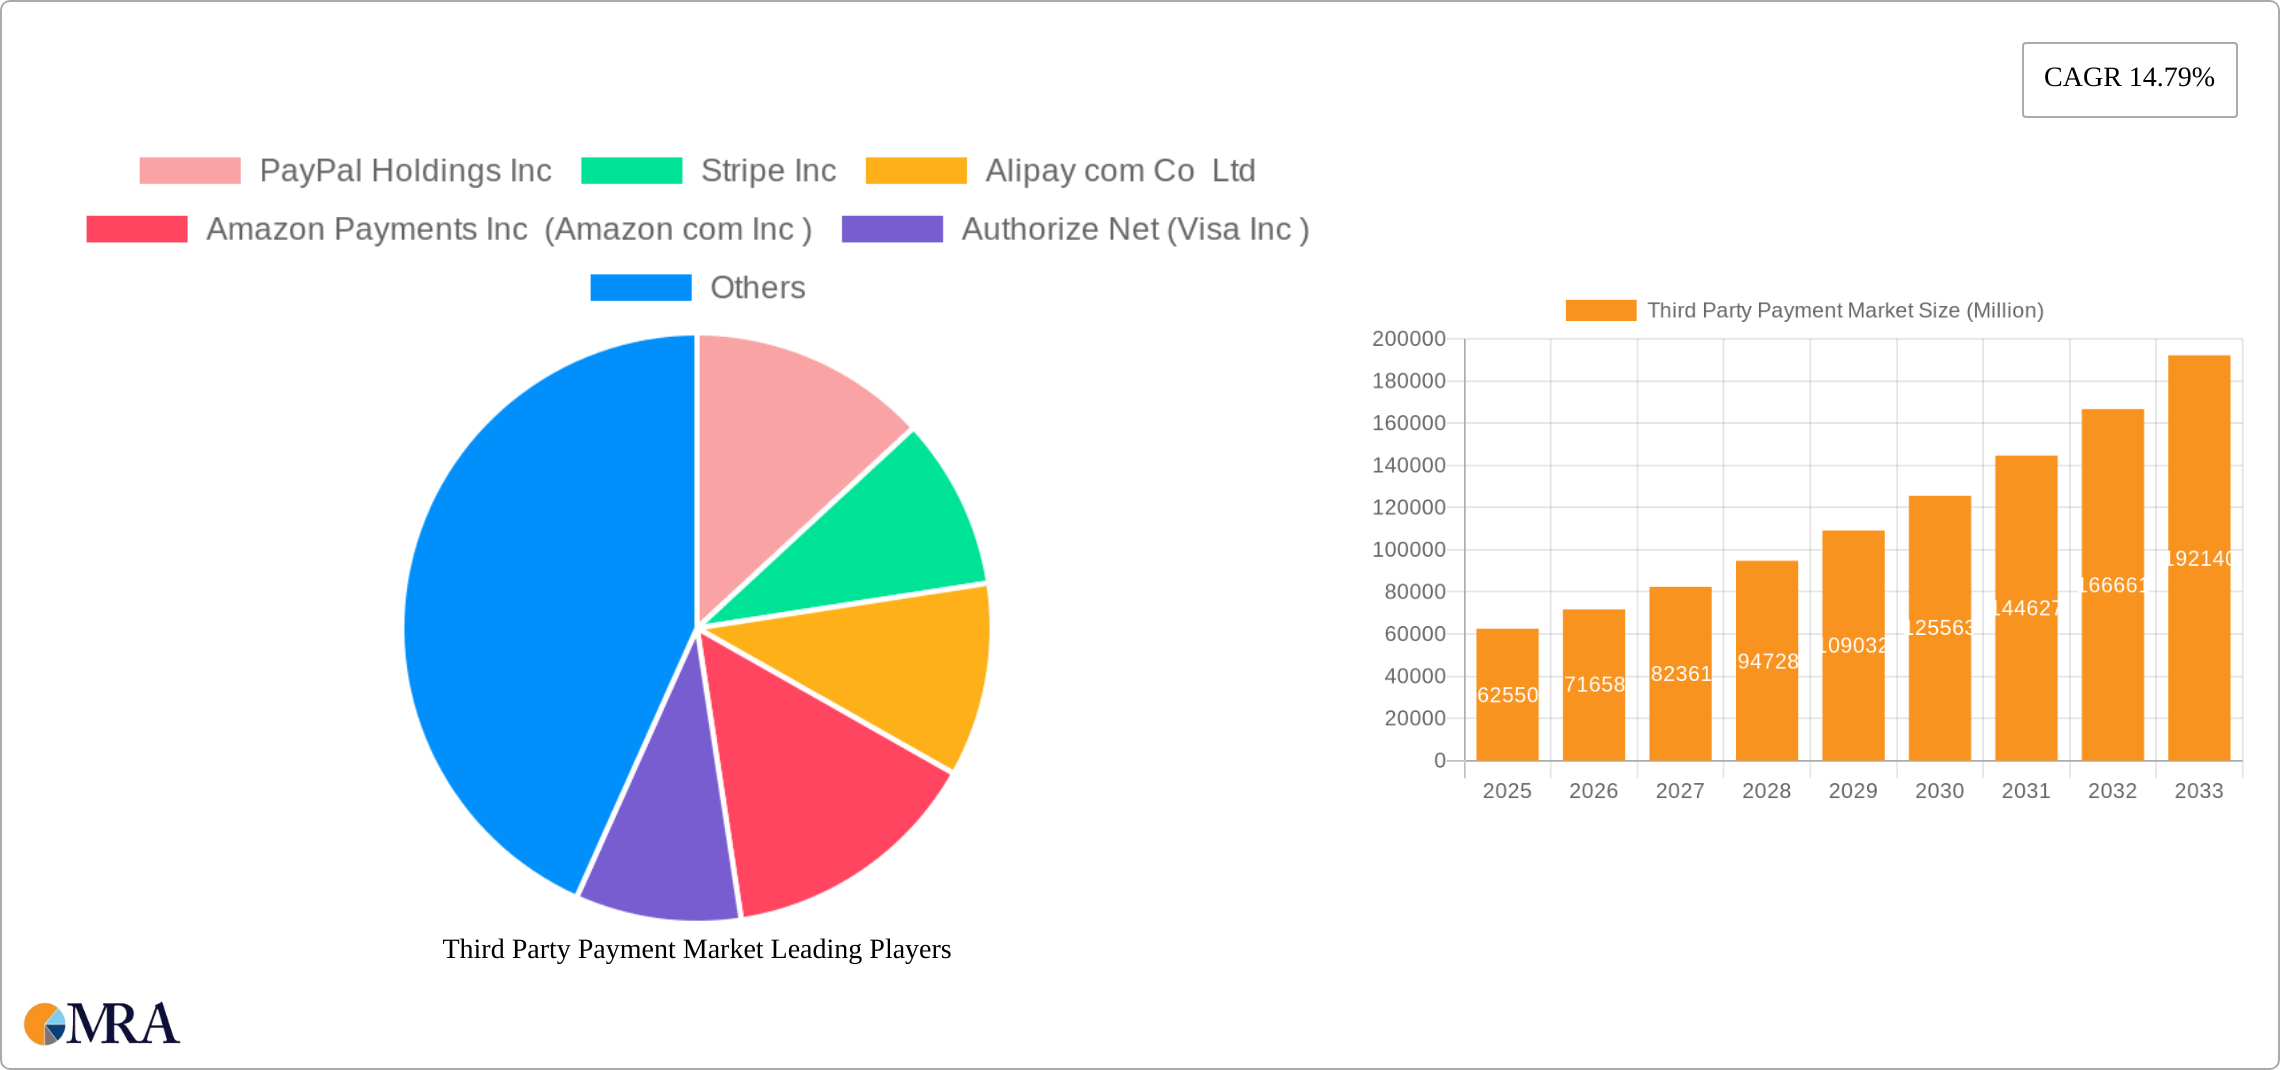Toggle the Stripe Inc legend label

tap(768, 171)
